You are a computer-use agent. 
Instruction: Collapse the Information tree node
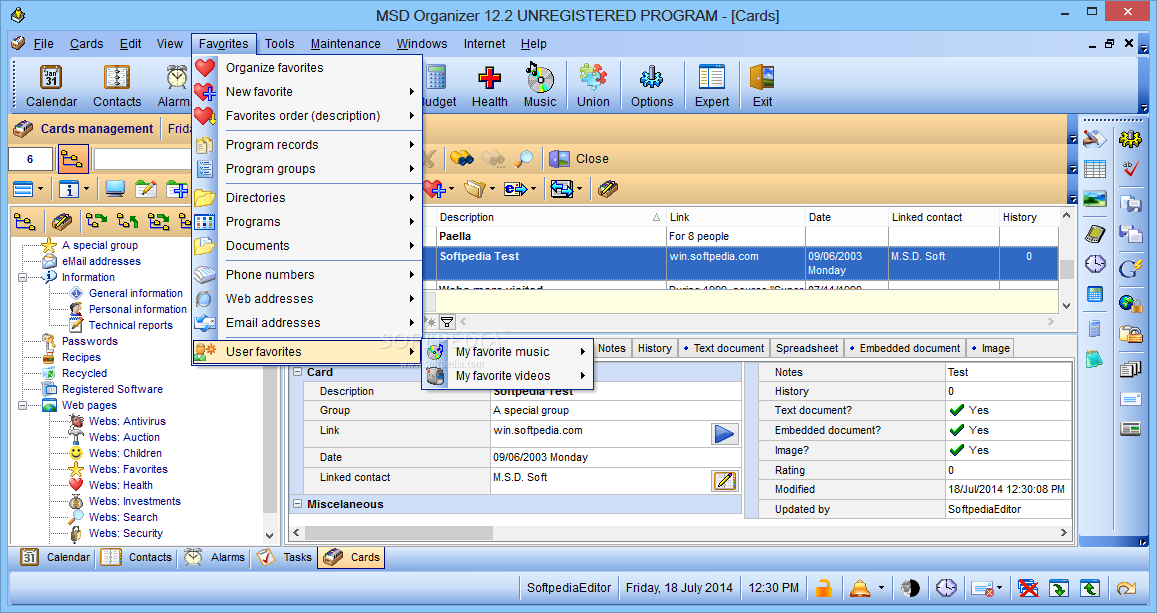click(x=23, y=277)
